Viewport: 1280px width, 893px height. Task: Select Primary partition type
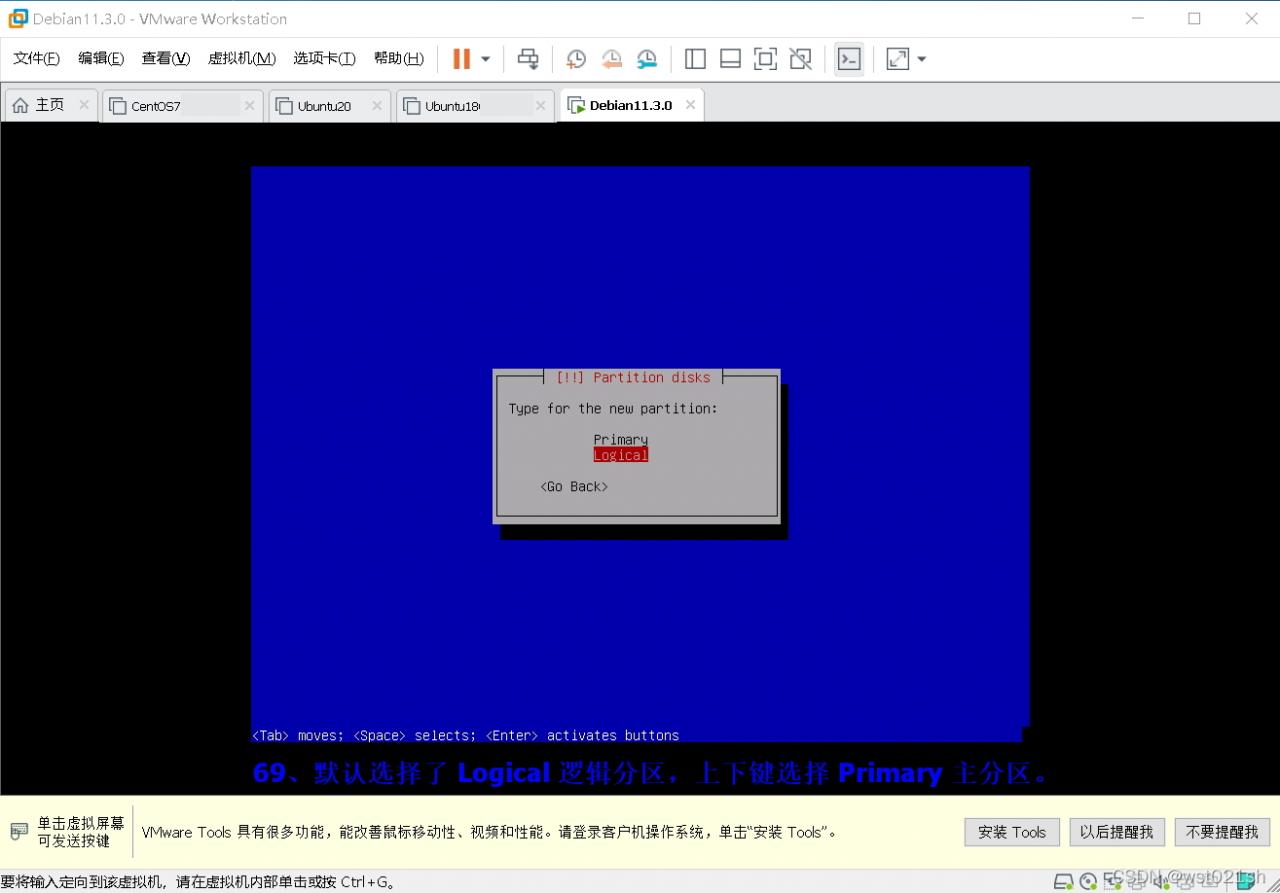620,439
